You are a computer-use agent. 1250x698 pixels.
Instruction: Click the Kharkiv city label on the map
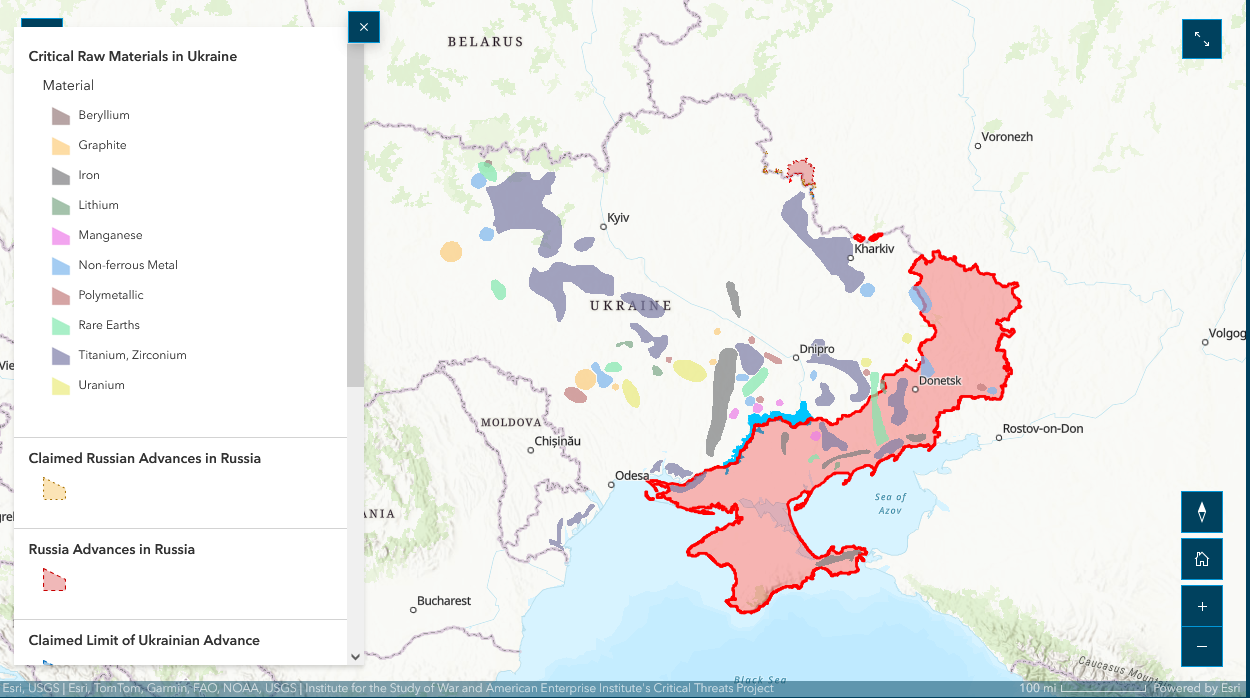tap(874, 249)
